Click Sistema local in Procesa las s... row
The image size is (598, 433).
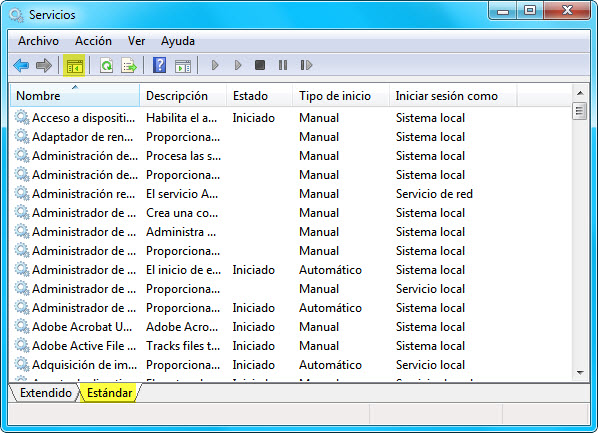pyautogui.click(x=430, y=156)
